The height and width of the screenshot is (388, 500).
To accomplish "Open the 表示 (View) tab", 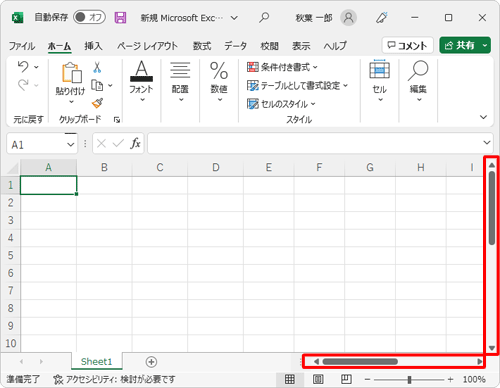I will pos(301,46).
